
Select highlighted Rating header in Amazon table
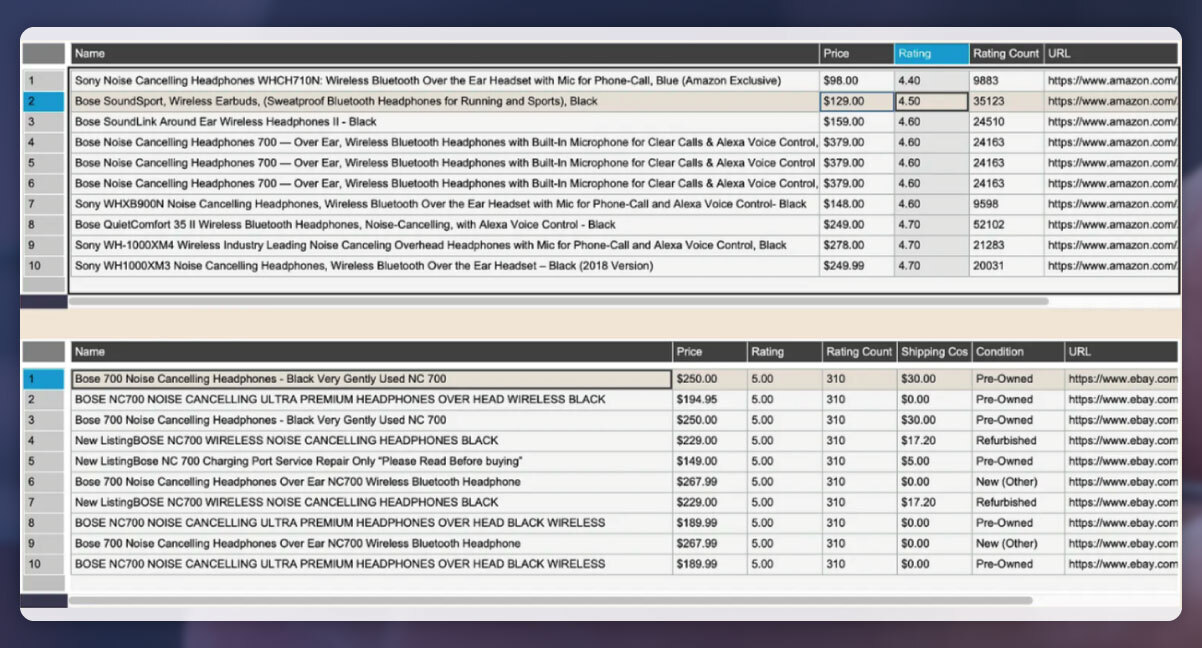pyautogui.click(x=932, y=54)
